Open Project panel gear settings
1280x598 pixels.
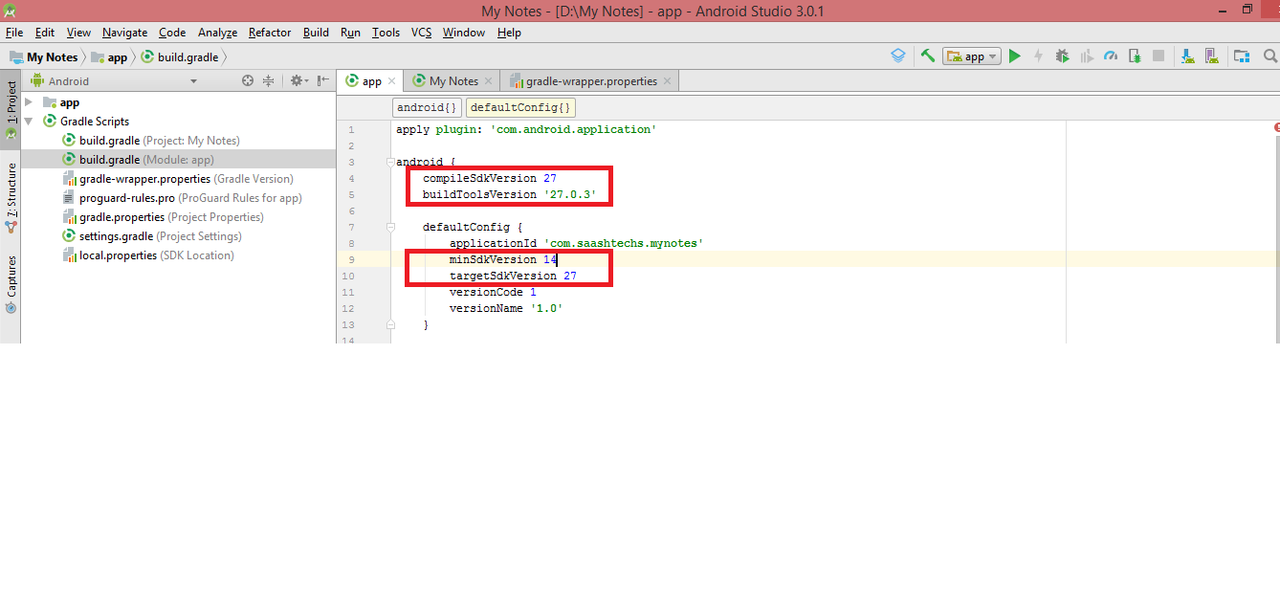[x=298, y=81]
